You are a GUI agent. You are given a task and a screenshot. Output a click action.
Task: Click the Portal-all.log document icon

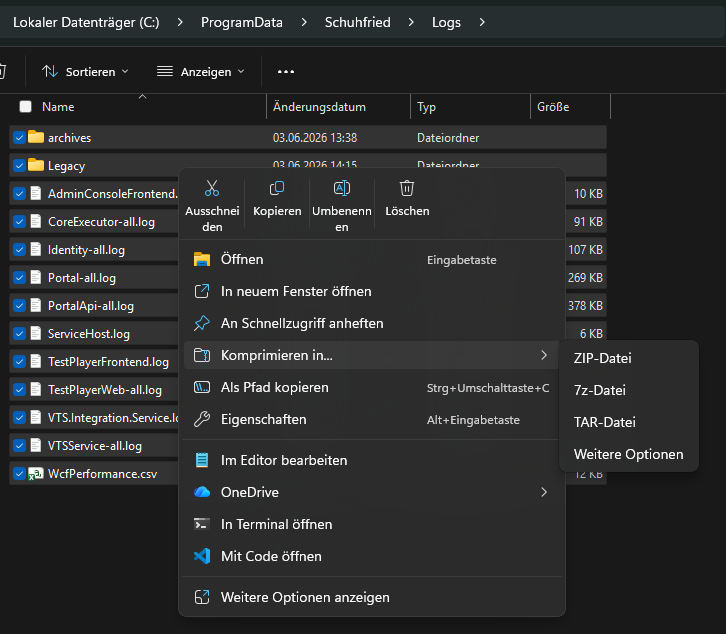point(36,277)
